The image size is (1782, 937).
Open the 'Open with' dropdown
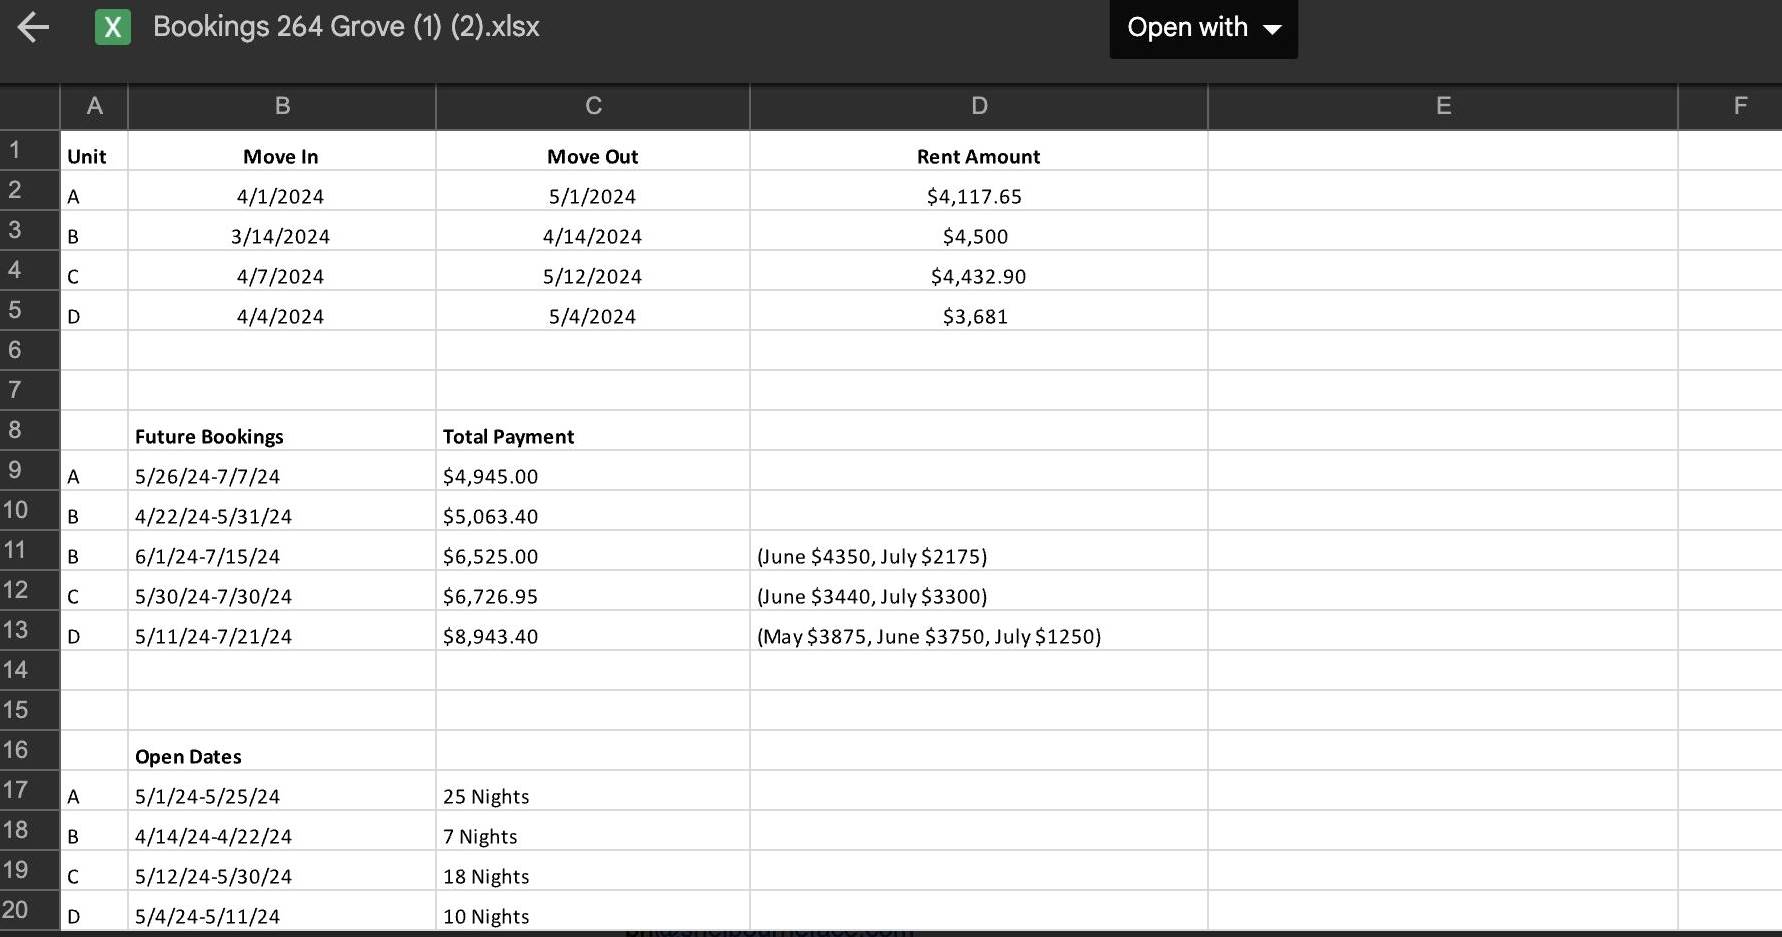click(x=1203, y=28)
